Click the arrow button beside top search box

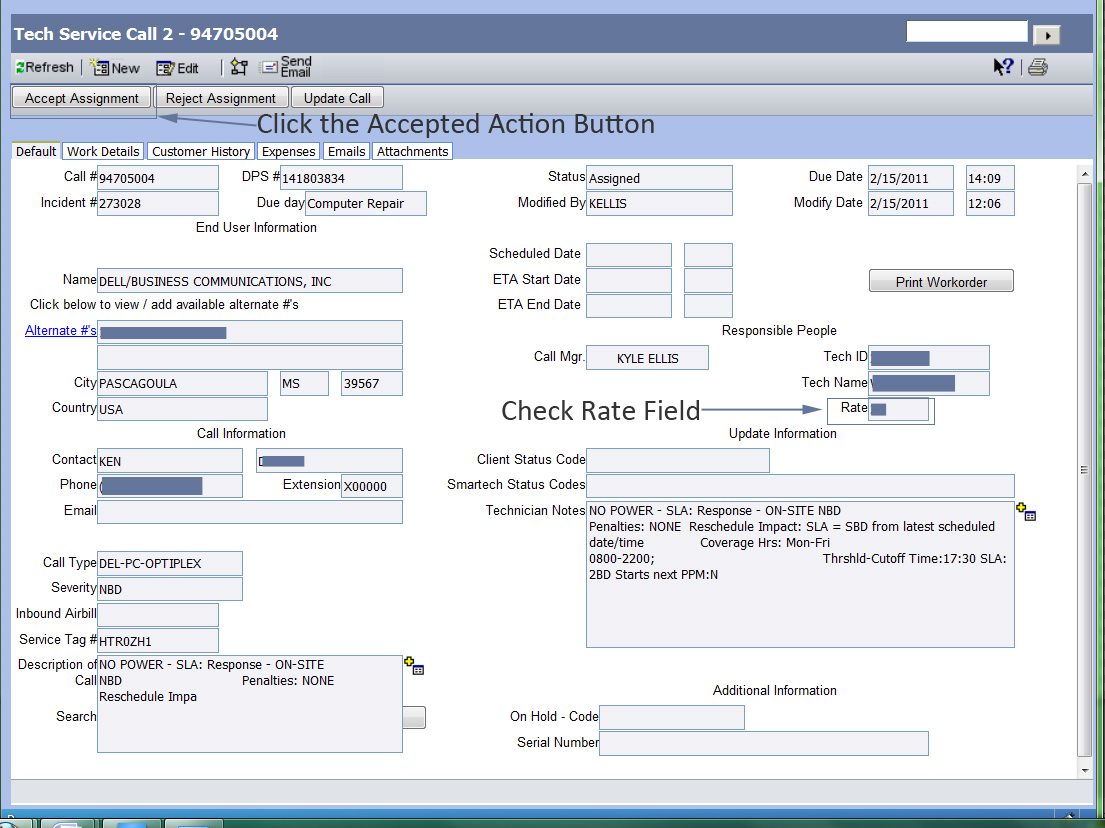(x=1046, y=35)
